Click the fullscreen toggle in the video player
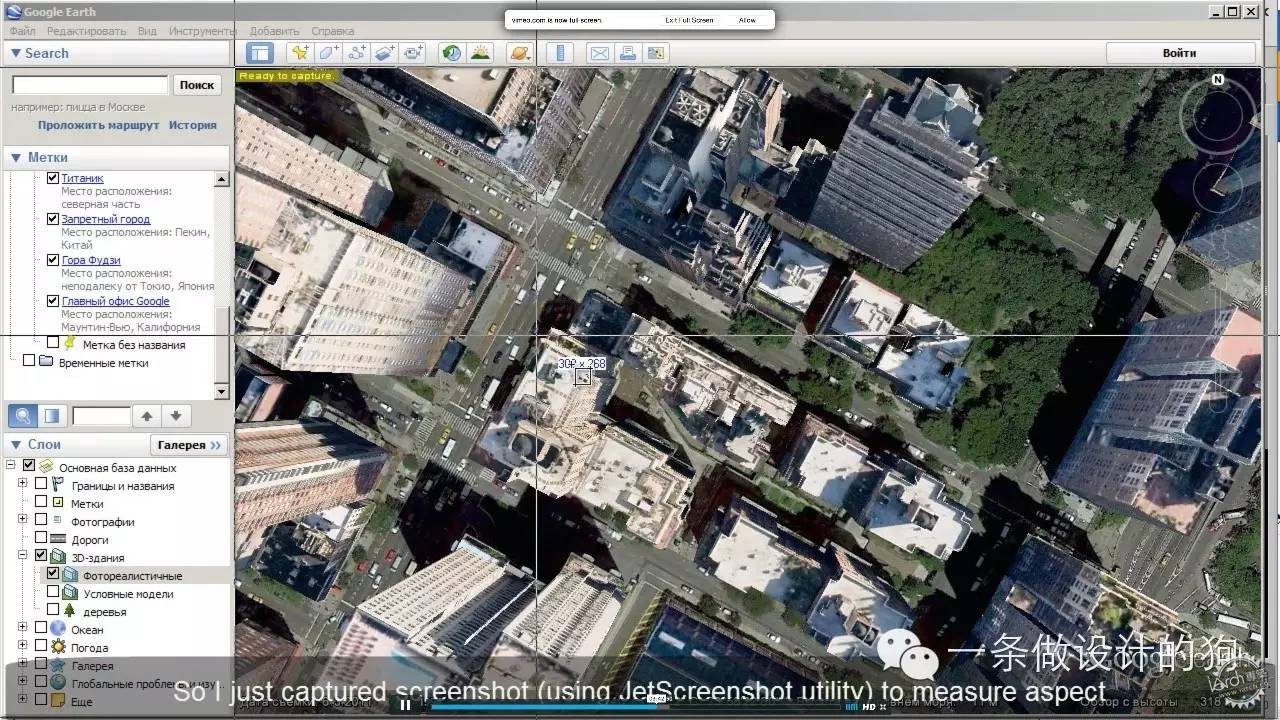Image resolution: width=1280 pixels, height=720 pixels. pyautogui.click(x=882, y=706)
